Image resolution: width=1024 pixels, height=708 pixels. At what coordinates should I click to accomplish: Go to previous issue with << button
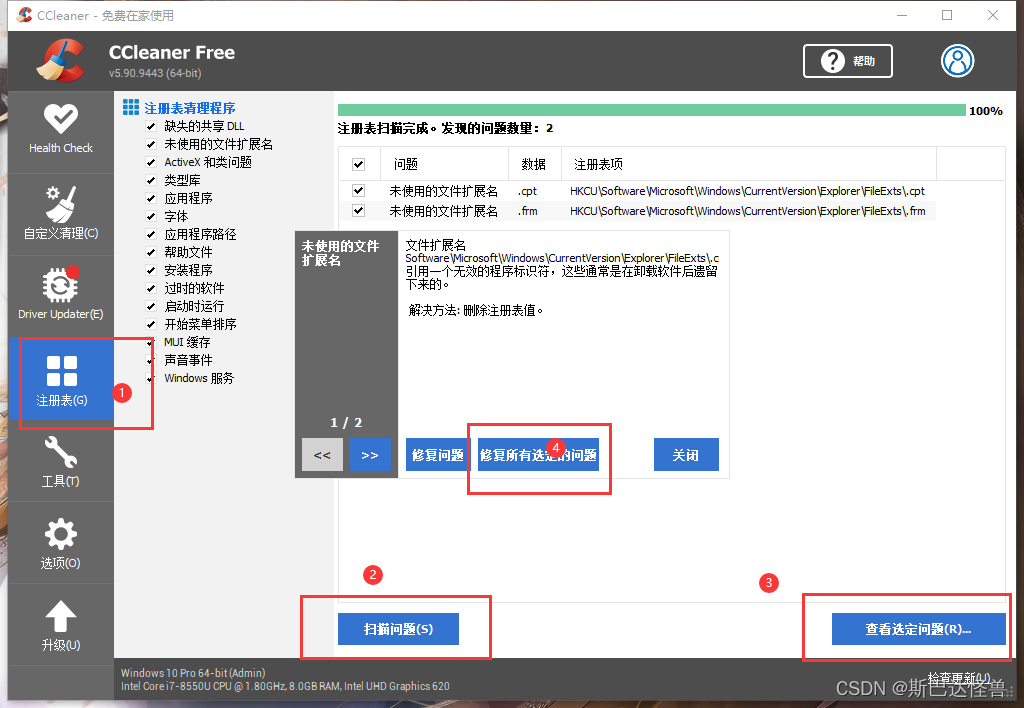pos(322,455)
